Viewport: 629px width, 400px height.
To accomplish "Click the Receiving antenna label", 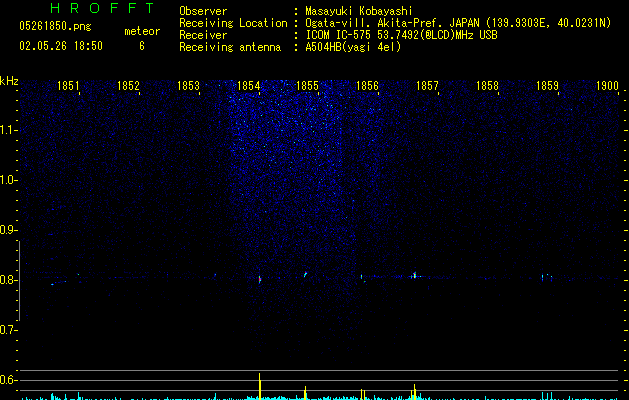I will pyautogui.click(x=230, y=47).
